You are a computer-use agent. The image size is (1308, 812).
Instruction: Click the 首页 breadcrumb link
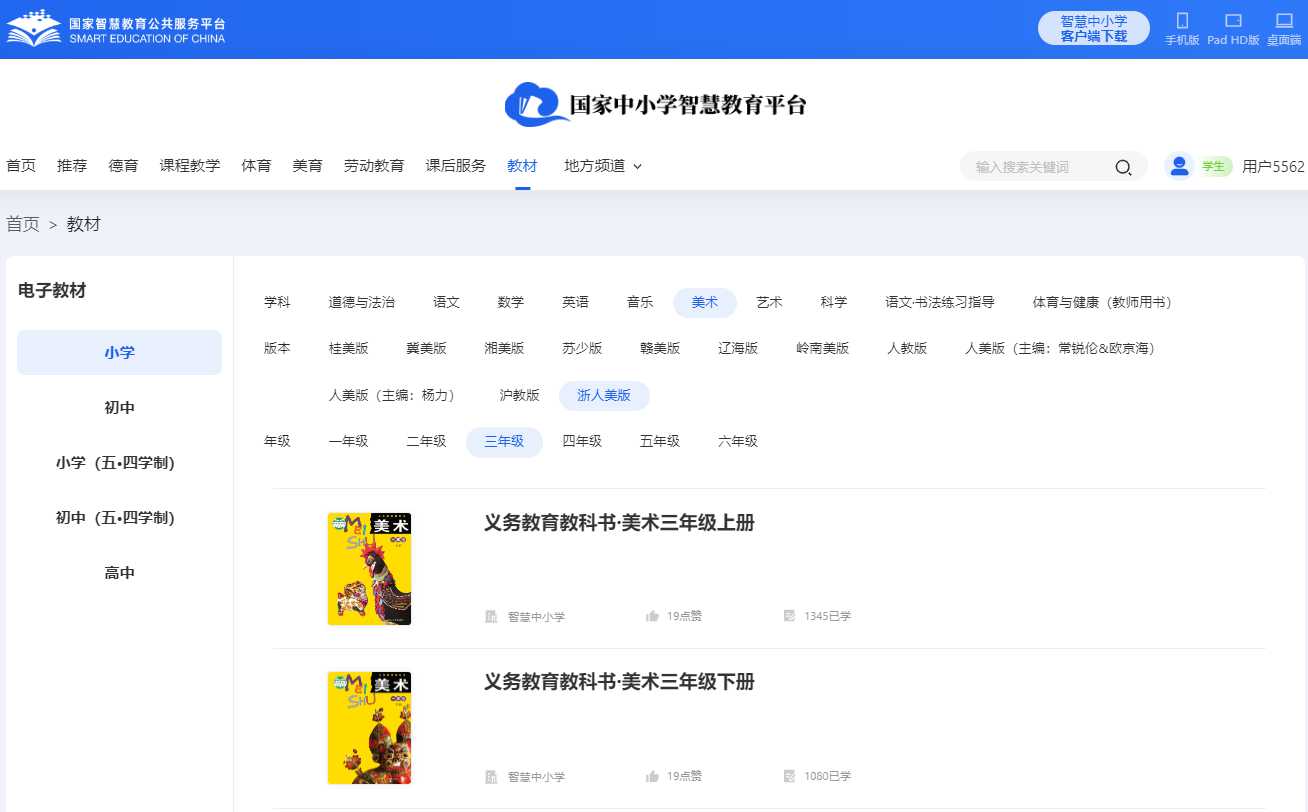(x=23, y=224)
